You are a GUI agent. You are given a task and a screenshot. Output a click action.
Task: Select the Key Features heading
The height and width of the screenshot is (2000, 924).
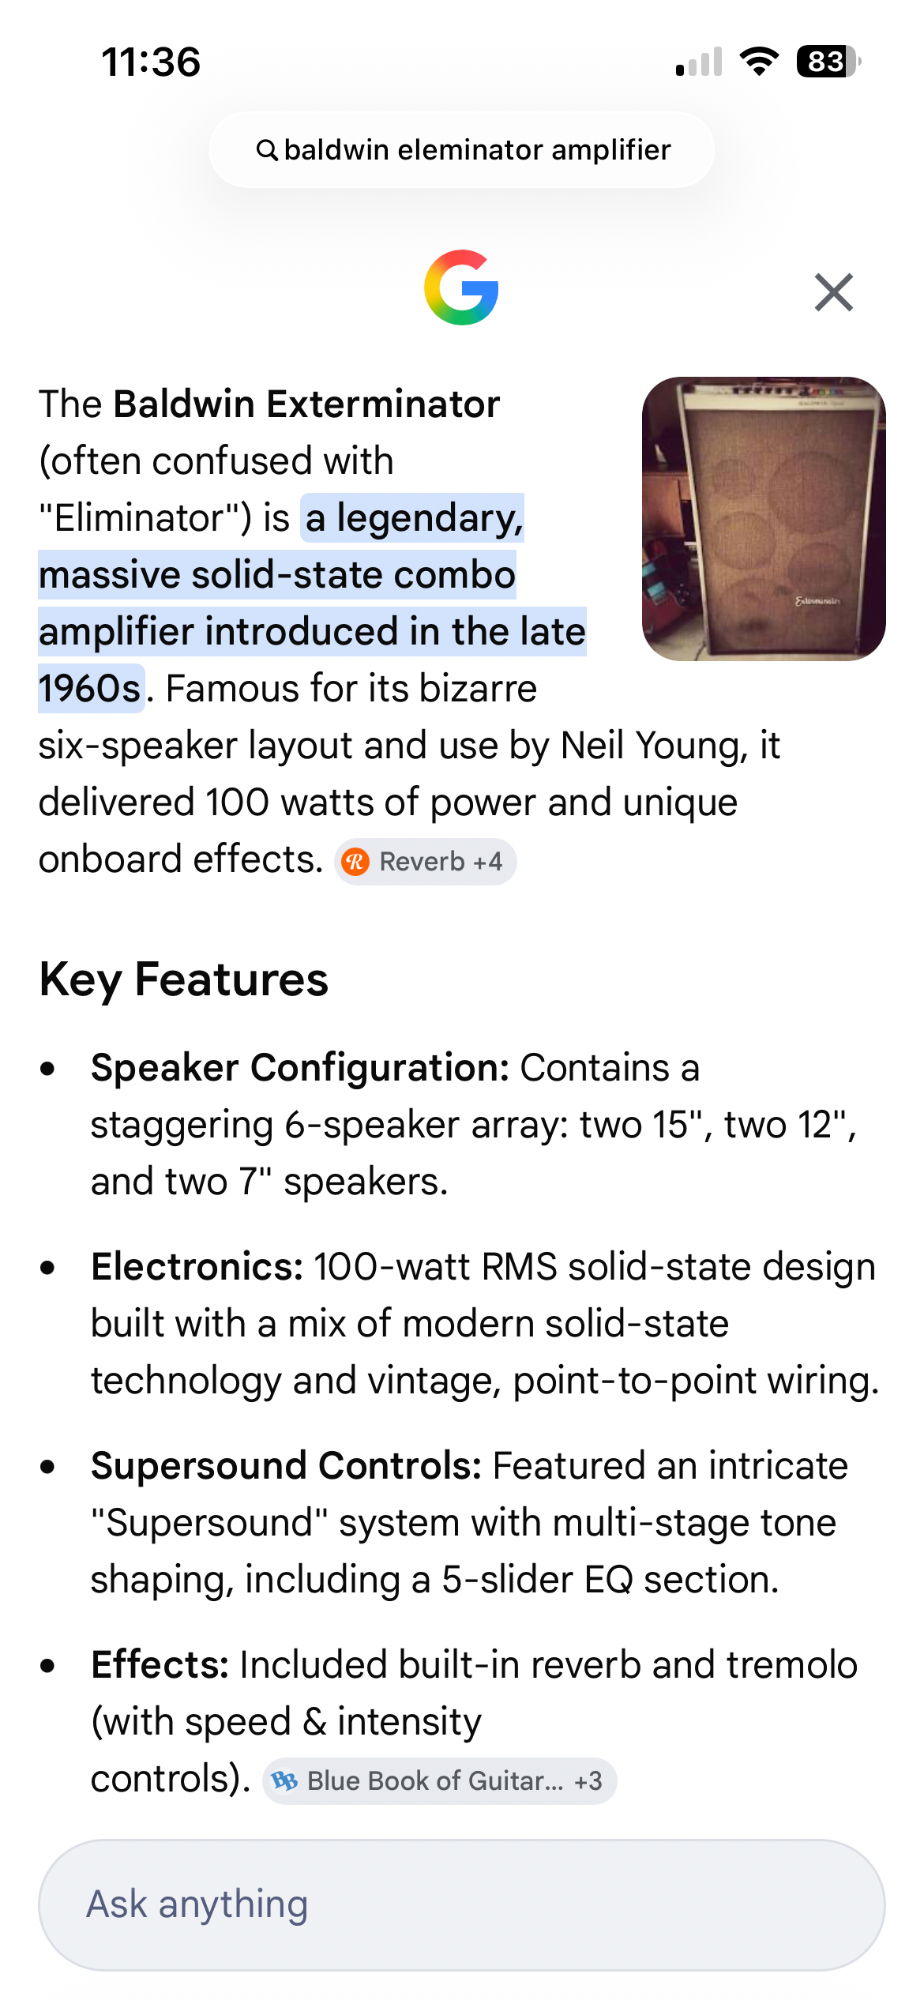coord(184,979)
